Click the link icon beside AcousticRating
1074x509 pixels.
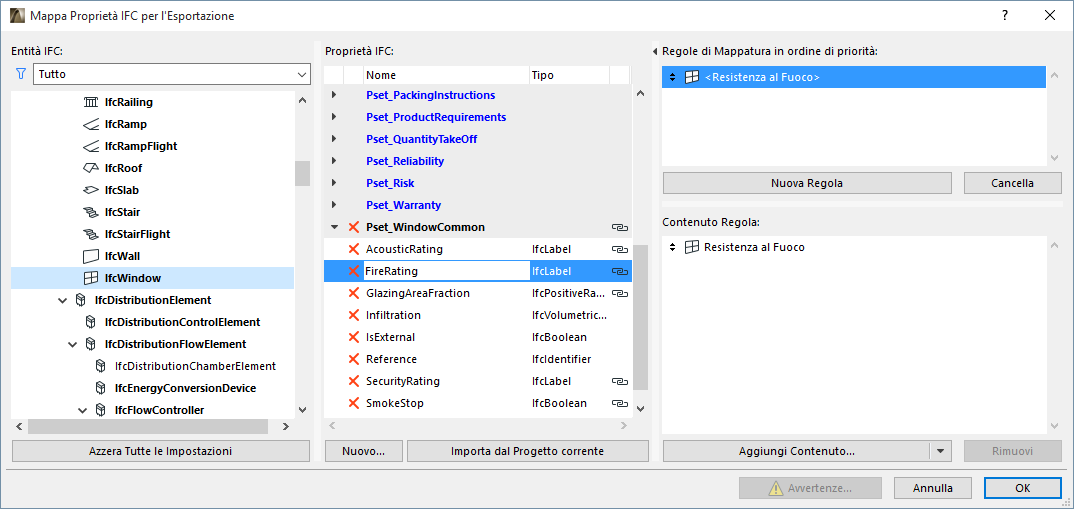(620, 249)
